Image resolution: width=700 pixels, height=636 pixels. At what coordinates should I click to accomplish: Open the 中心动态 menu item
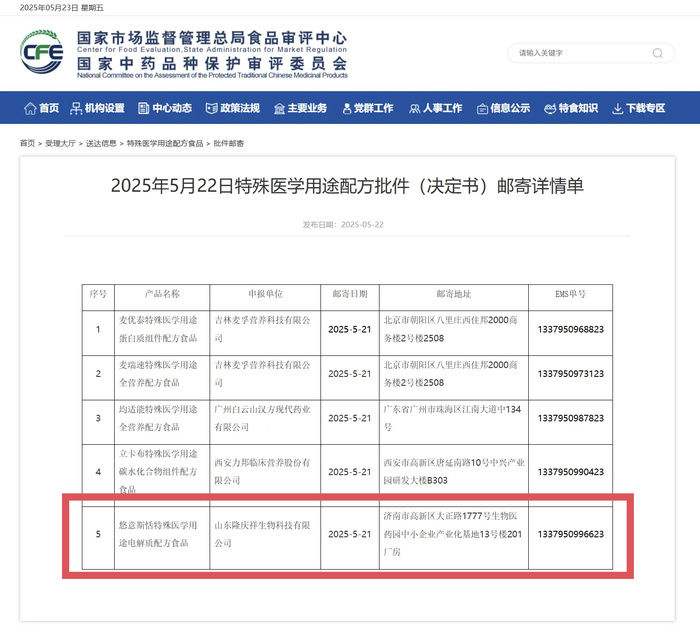point(172,108)
